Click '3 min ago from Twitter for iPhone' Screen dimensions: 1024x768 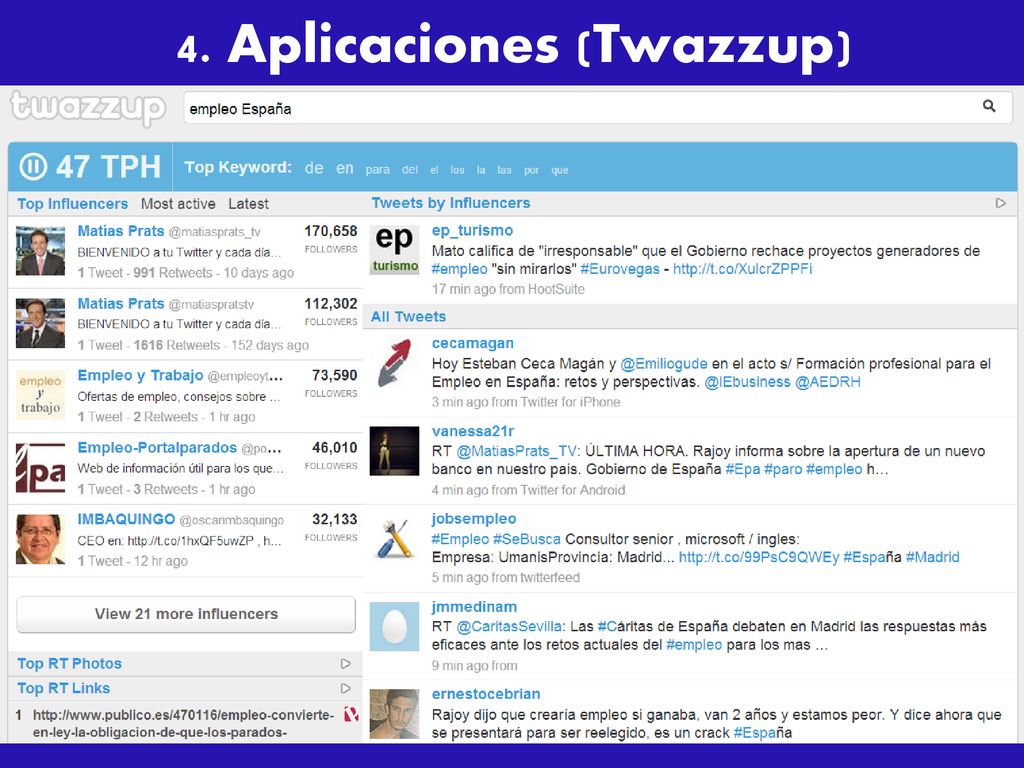pos(526,402)
